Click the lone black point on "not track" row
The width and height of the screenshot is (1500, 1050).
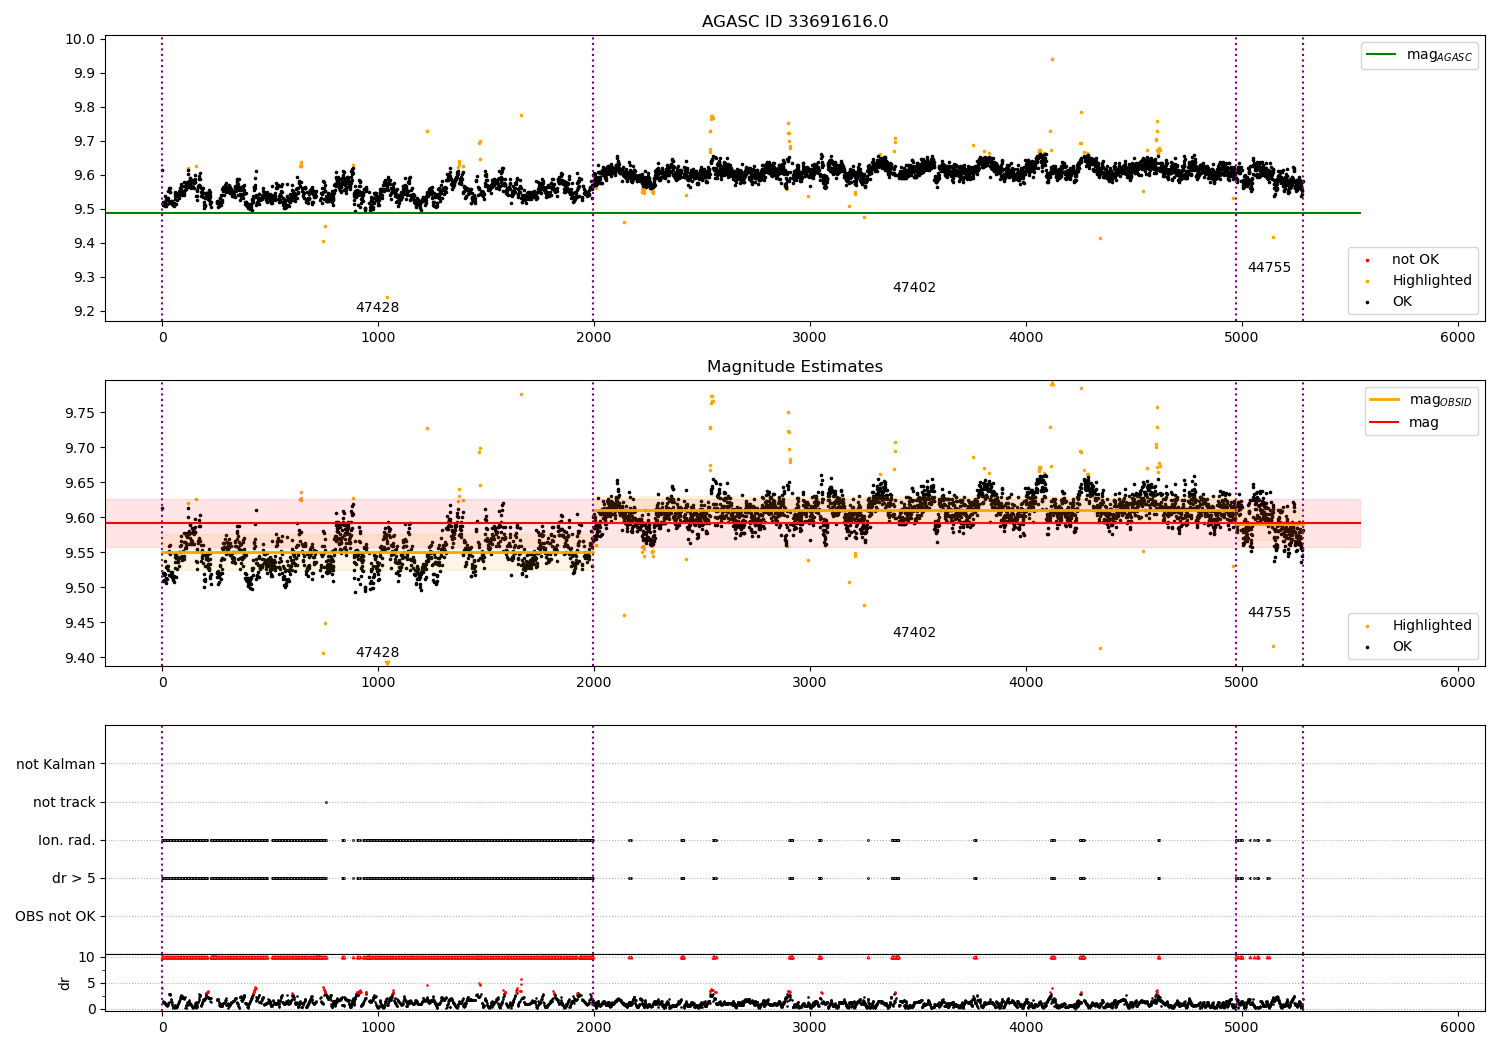(326, 802)
